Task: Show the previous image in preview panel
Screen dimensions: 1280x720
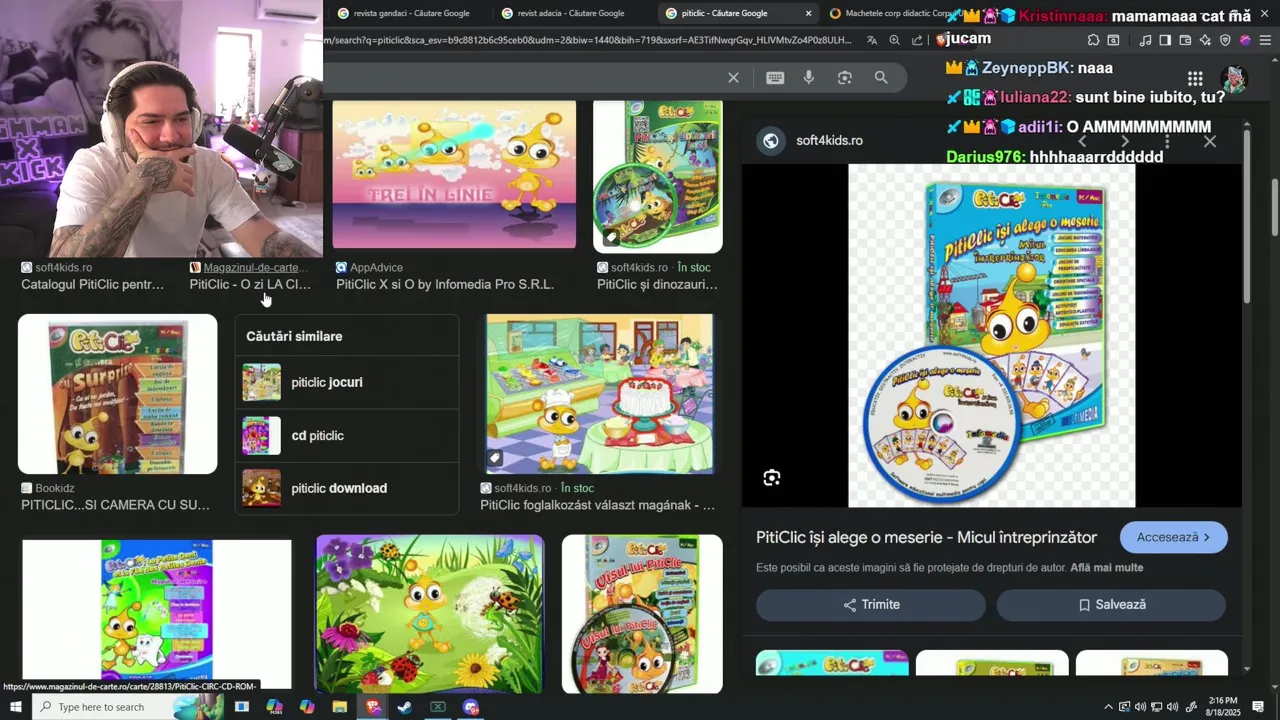Action: pyautogui.click(x=1082, y=141)
